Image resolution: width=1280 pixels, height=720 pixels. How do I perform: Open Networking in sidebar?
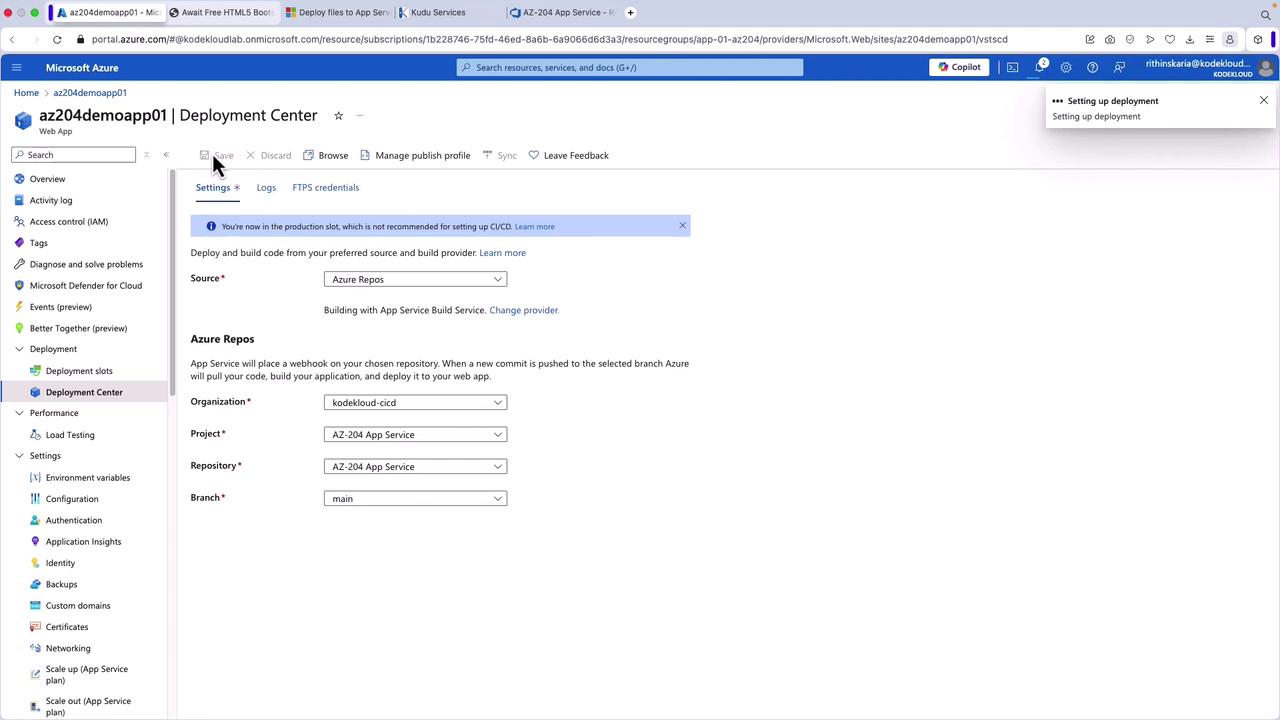[68, 648]
